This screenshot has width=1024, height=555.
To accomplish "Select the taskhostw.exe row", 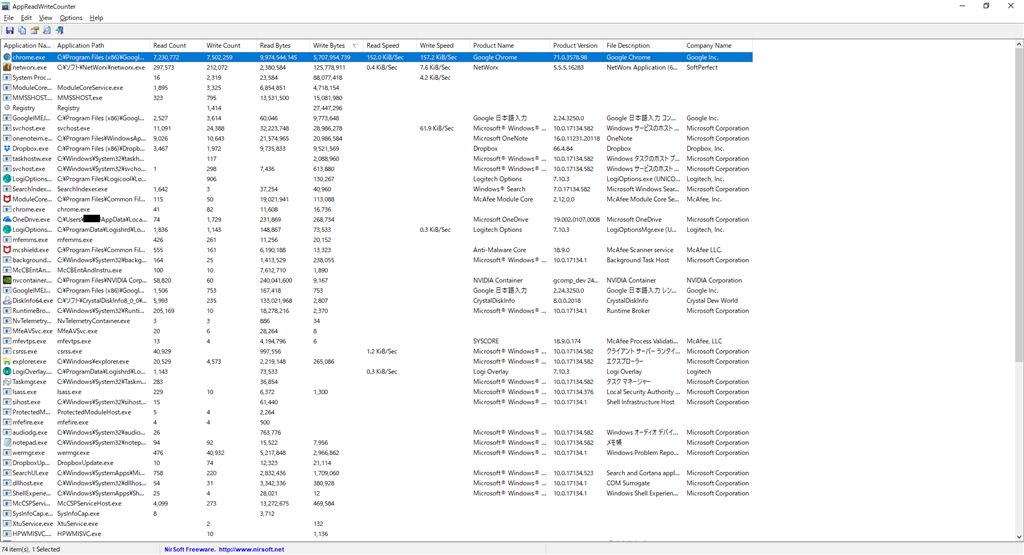I will point(377,159).
